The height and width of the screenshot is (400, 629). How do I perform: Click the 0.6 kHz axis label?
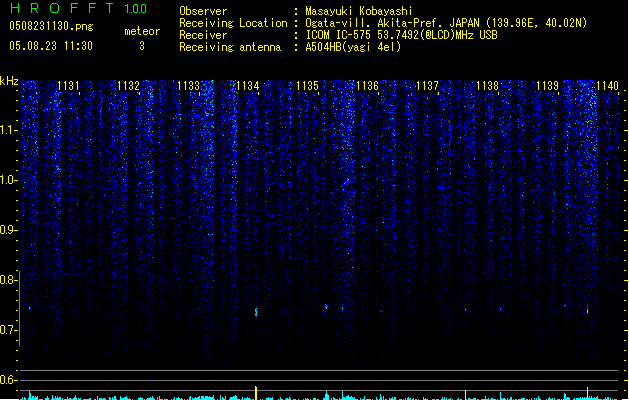[x=9, y=380]
